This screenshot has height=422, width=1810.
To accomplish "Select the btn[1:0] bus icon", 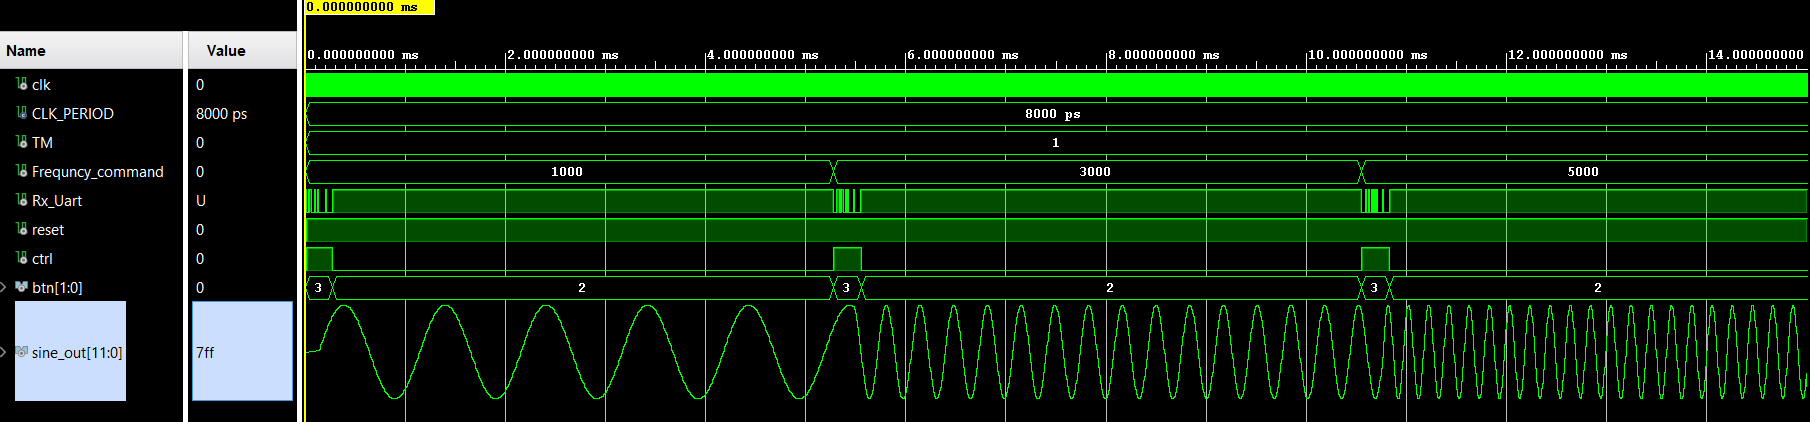I will (22, 287).
